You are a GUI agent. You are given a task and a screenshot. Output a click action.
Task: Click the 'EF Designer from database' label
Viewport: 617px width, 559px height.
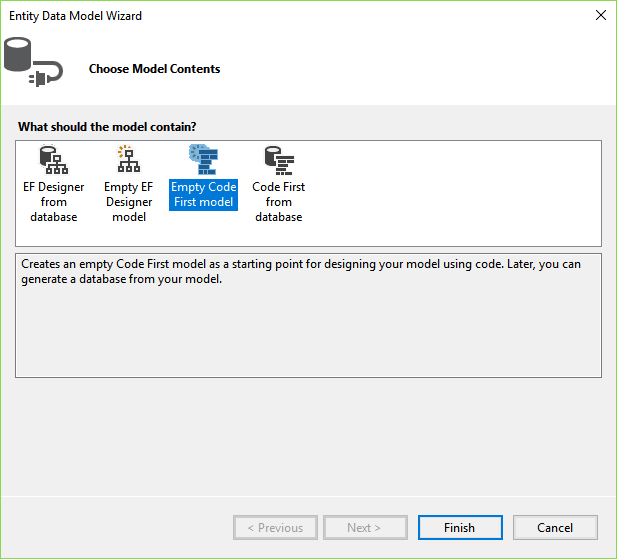tap(54, 202)
